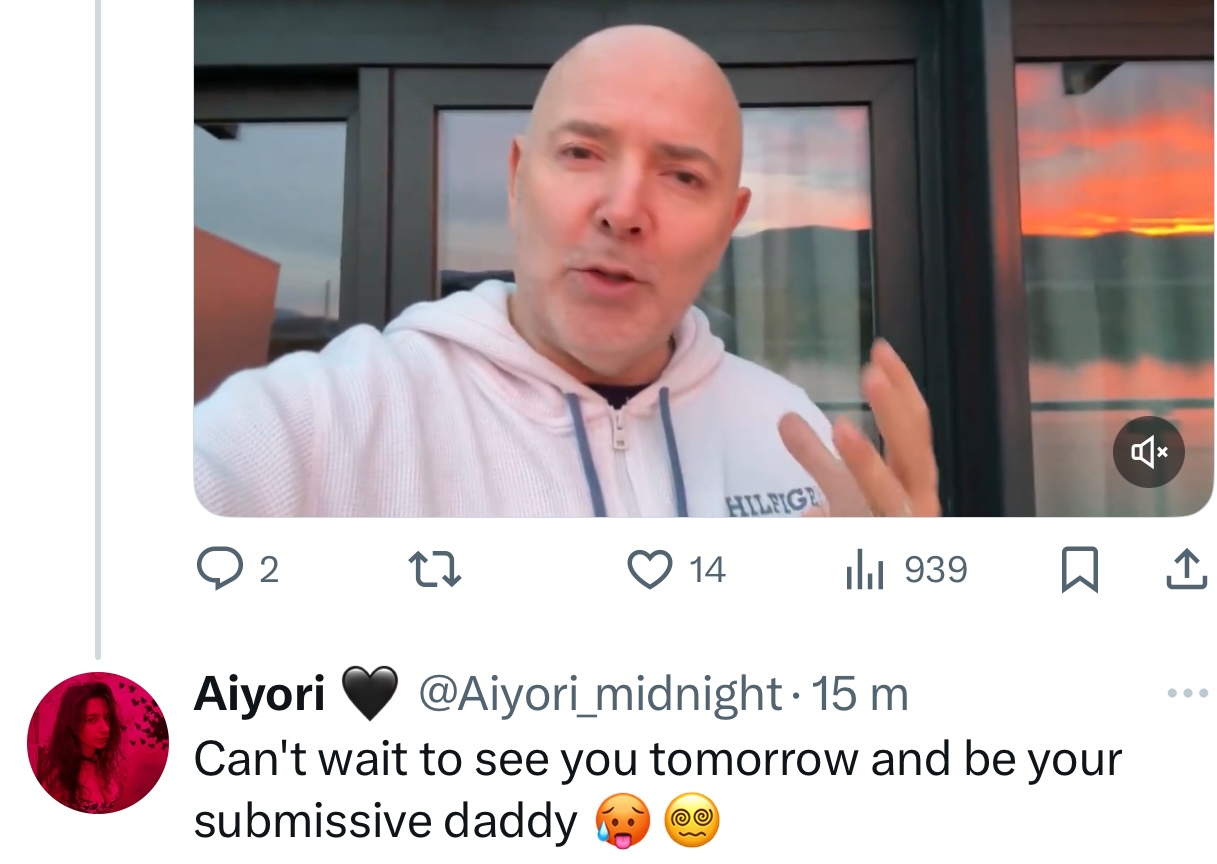Click the 15 m timestamp on reply
The width and height of the screenshot is (1217, 864).
(859, 694)
